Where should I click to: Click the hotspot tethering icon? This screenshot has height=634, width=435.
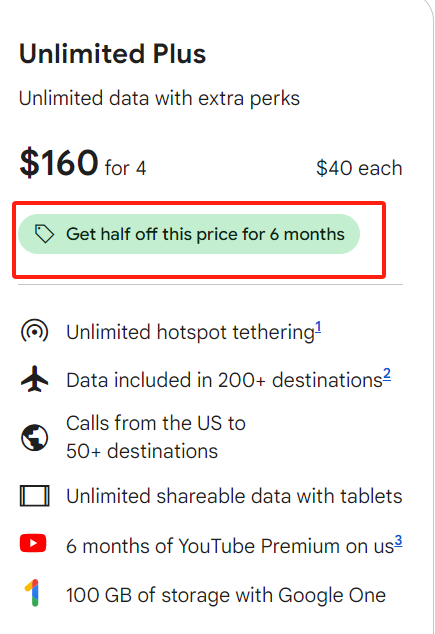click(34, 332)
